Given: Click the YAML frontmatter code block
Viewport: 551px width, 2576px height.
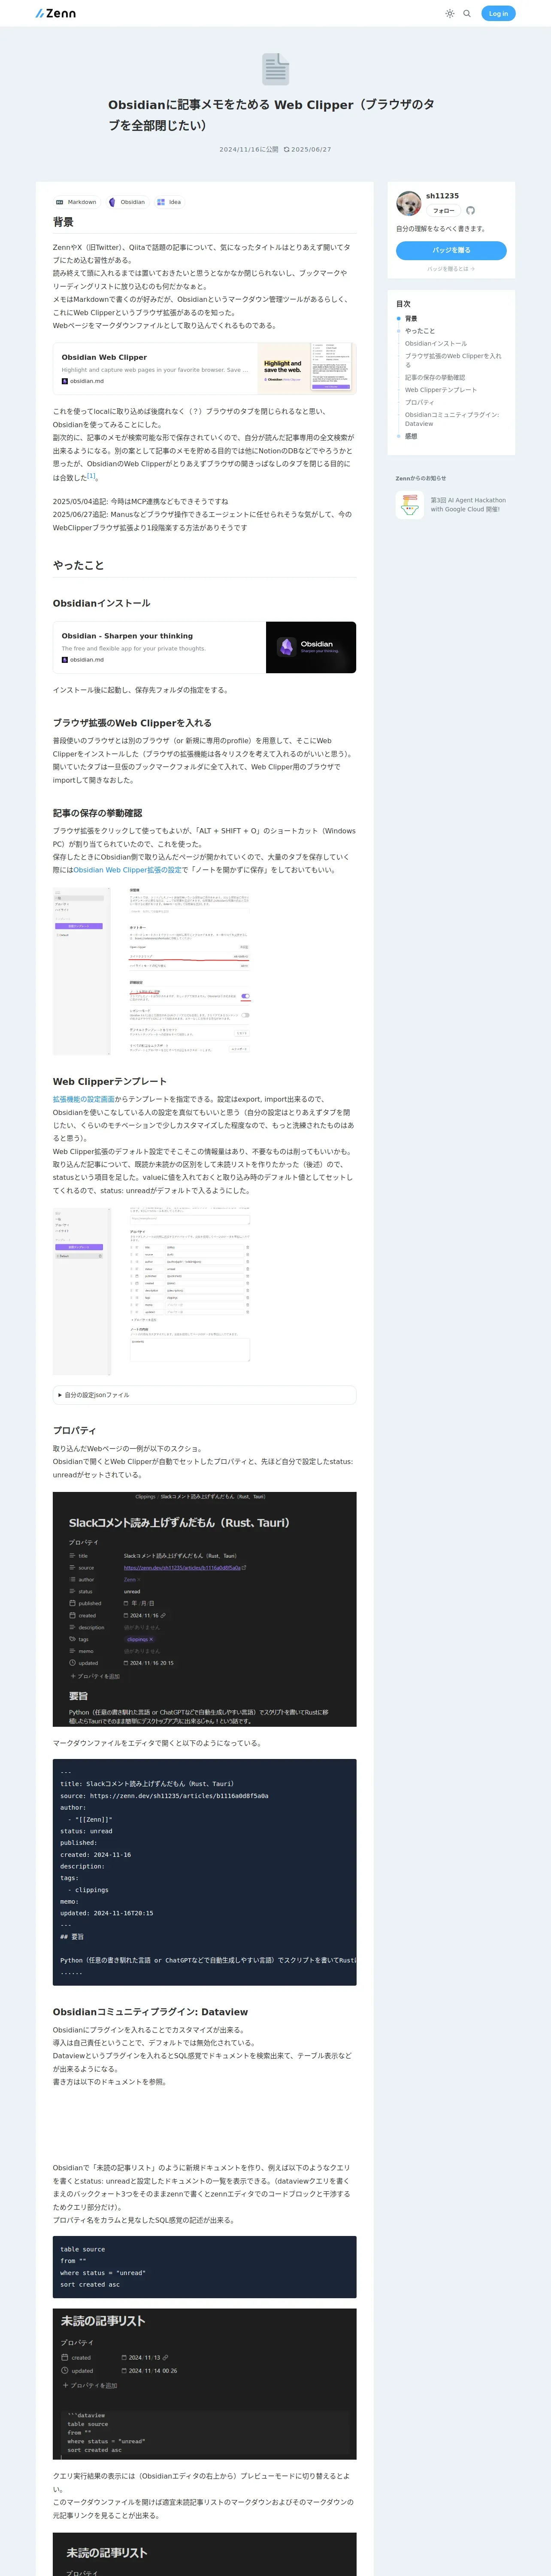Looking at the screenshot, I should (x=204, y=1871).
